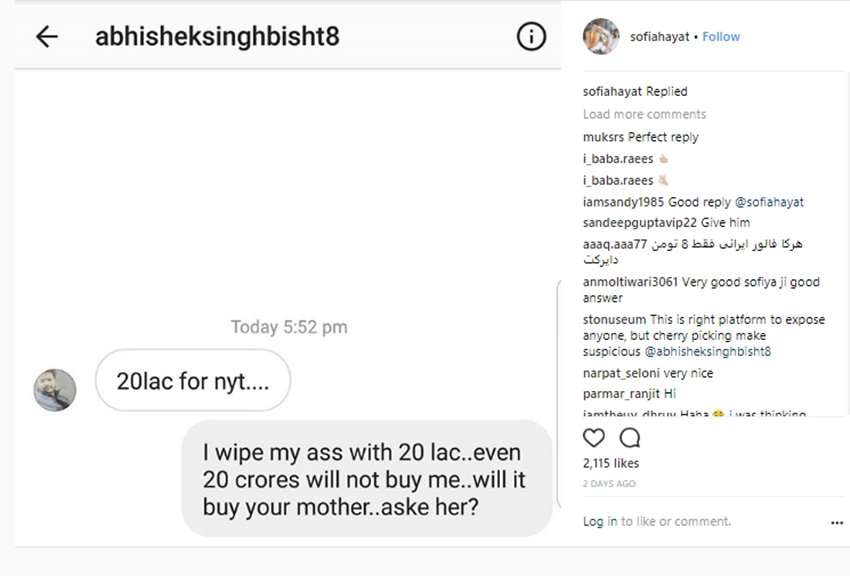Click the 2 DAYS AGO timestamp
This screenshot has height=576, width=850.
pyautogui.click(x=609, y=484)
